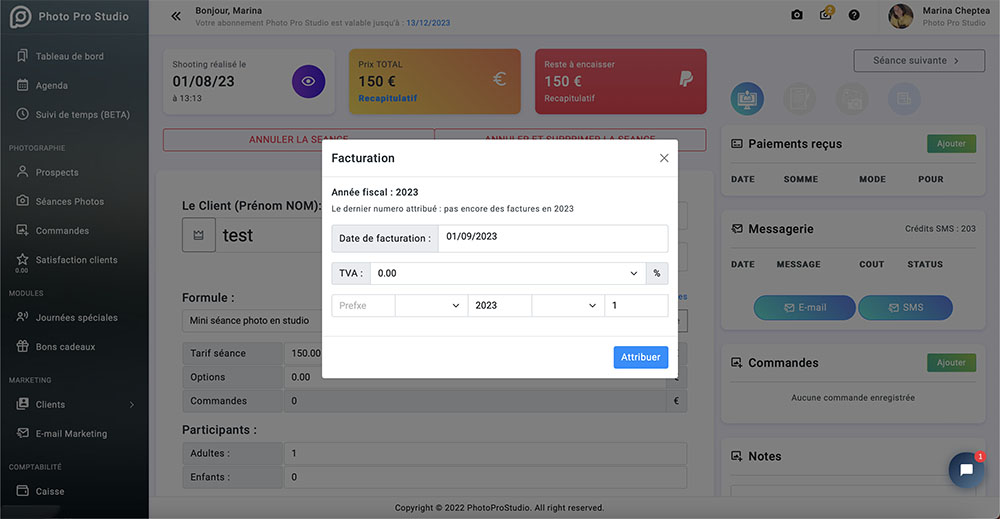The width and height of the screenshot is (1000, 519).
Task: Click the client crown icon button
Action: click(x=198, y=235)
